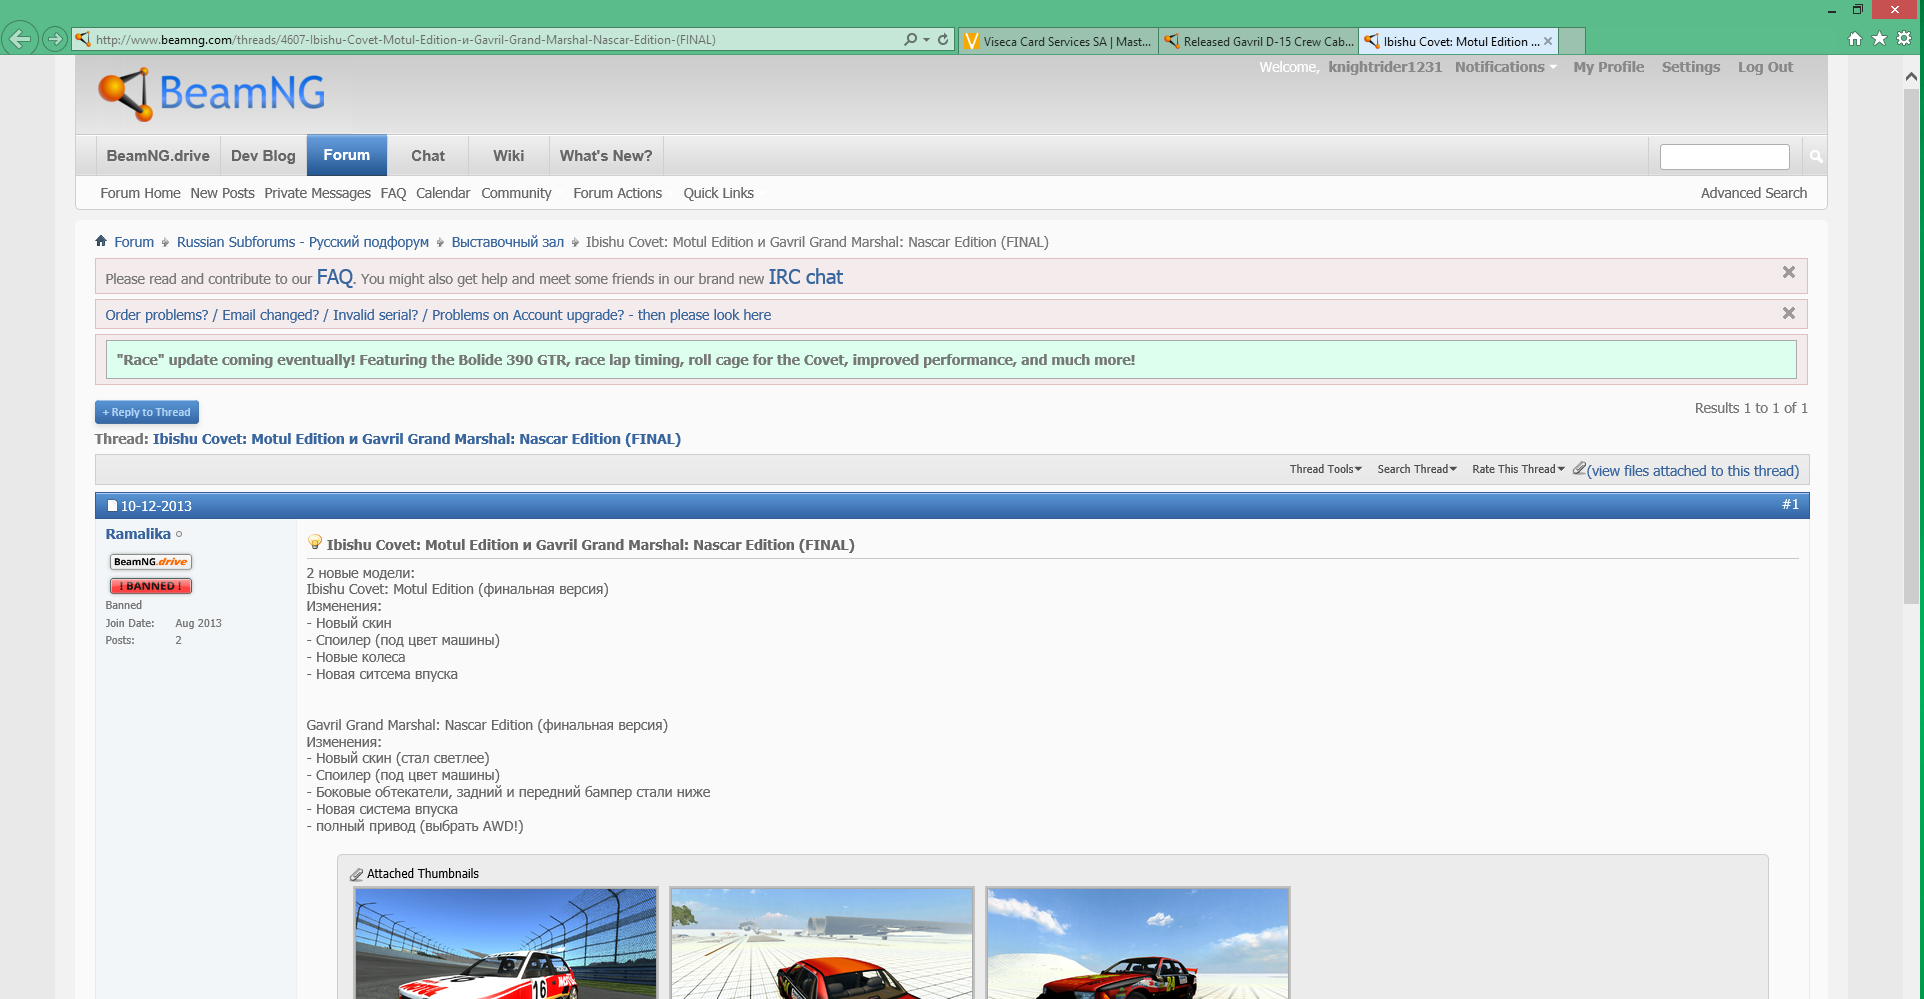Click the BeamNG logo
This screenshot has height=999, width=1924.
[212, 94]
